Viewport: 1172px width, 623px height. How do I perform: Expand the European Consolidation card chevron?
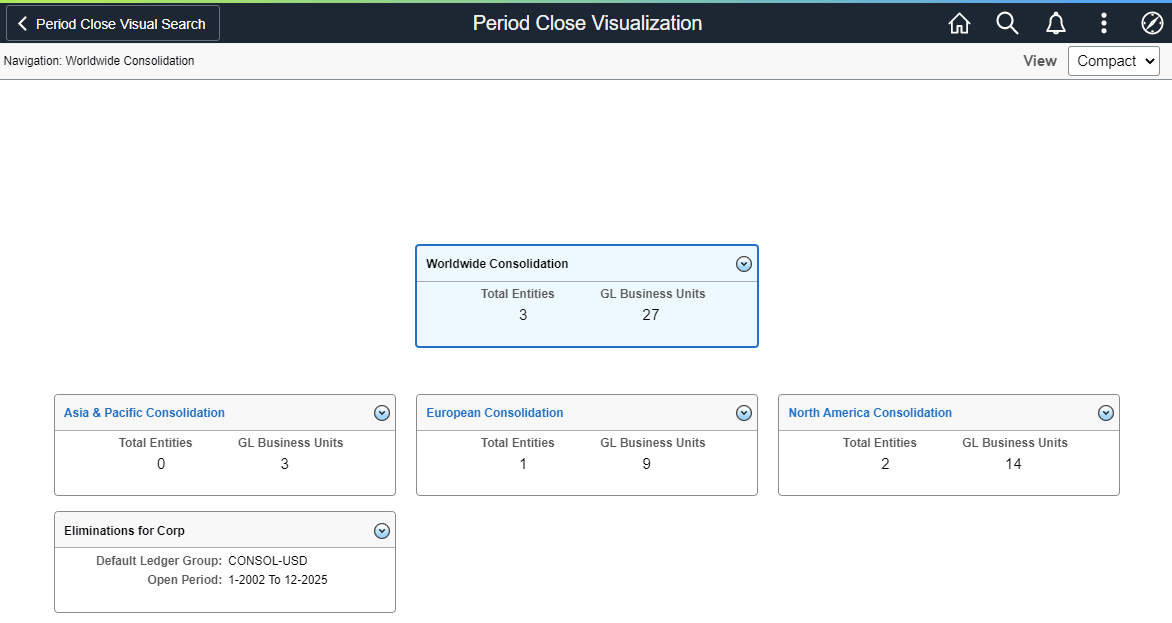744,412
